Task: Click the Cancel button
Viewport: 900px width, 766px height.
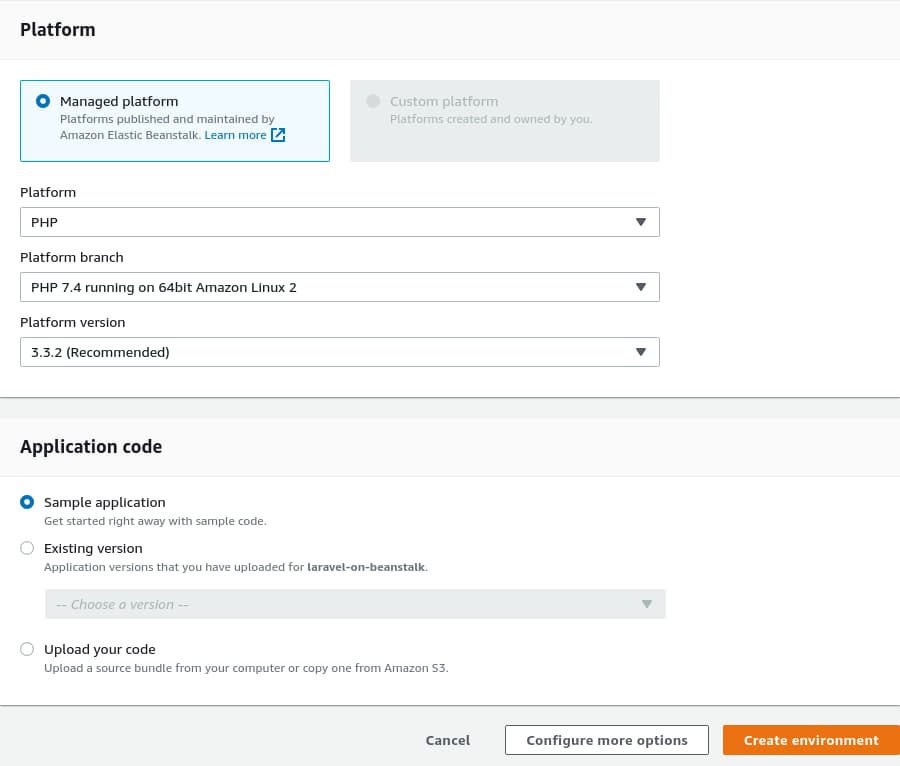Action: point(447,740)
